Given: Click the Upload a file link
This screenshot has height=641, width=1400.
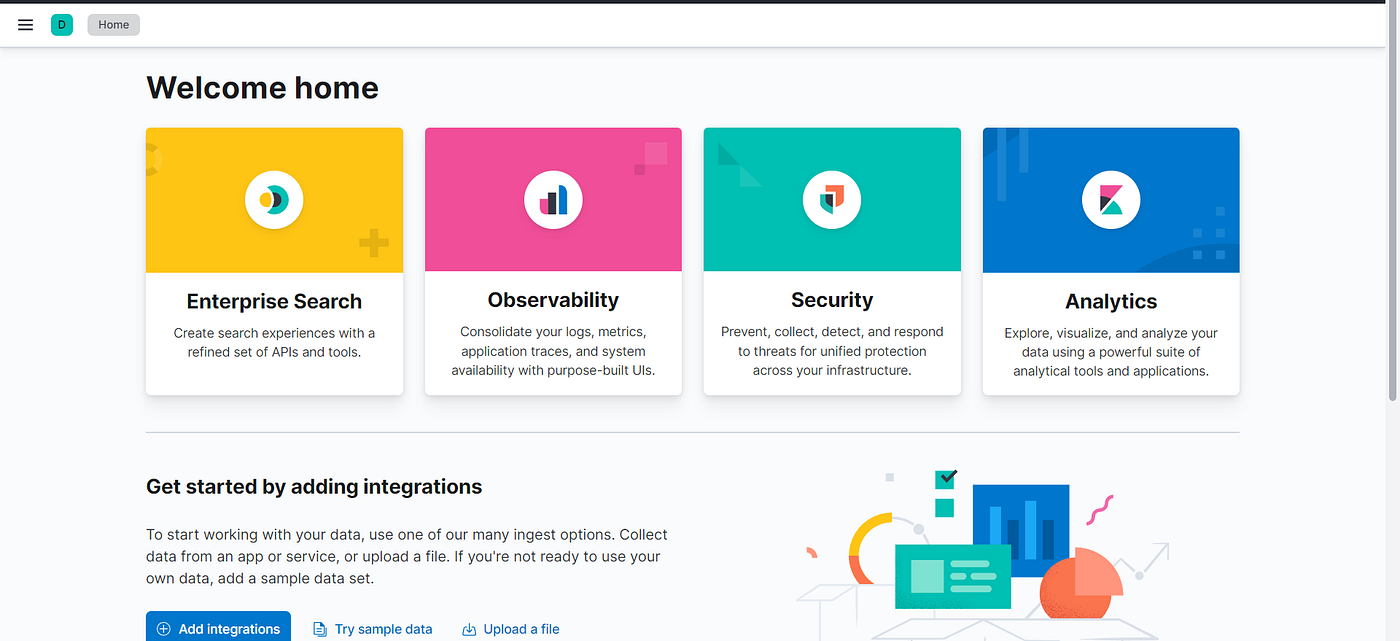Looking at the screenshot, I should point(511,629).
